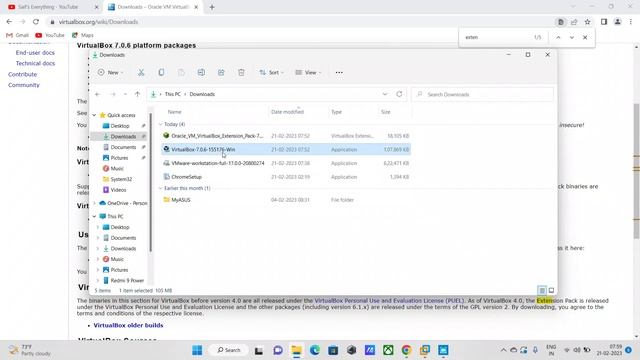
Task: Show hidden system tray icons
Action: pos(503,350)
